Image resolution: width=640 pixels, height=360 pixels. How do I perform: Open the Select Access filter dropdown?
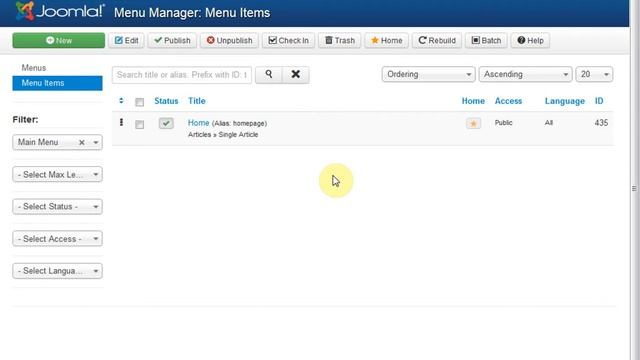pyautogui.click(x=58, y=239)
